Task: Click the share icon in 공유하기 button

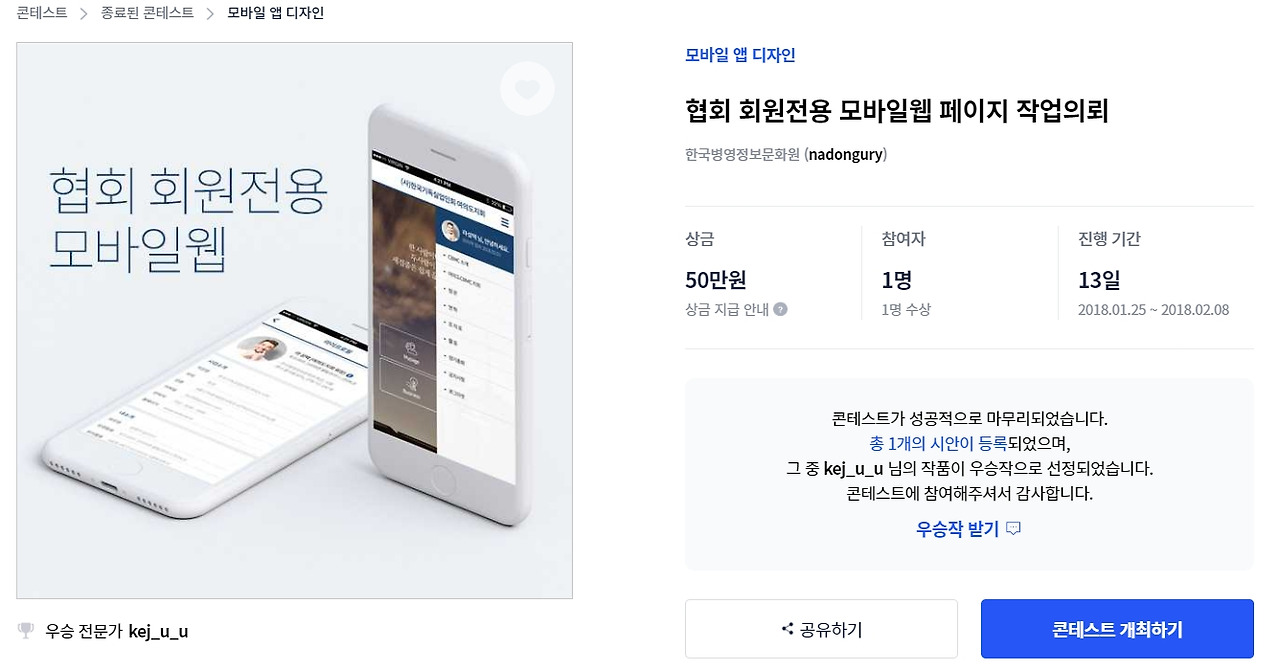Action: pyautogui.click(x=788, y=629)
